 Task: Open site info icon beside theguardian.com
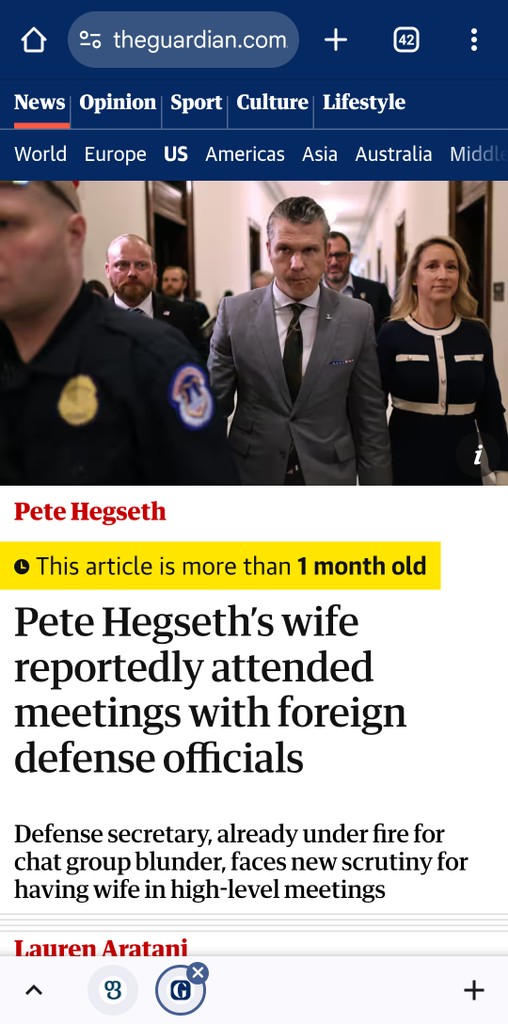[91, 40]
